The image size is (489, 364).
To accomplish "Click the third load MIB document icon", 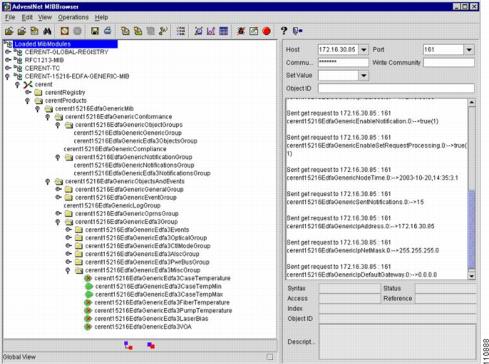I will [x=34, y=31].
